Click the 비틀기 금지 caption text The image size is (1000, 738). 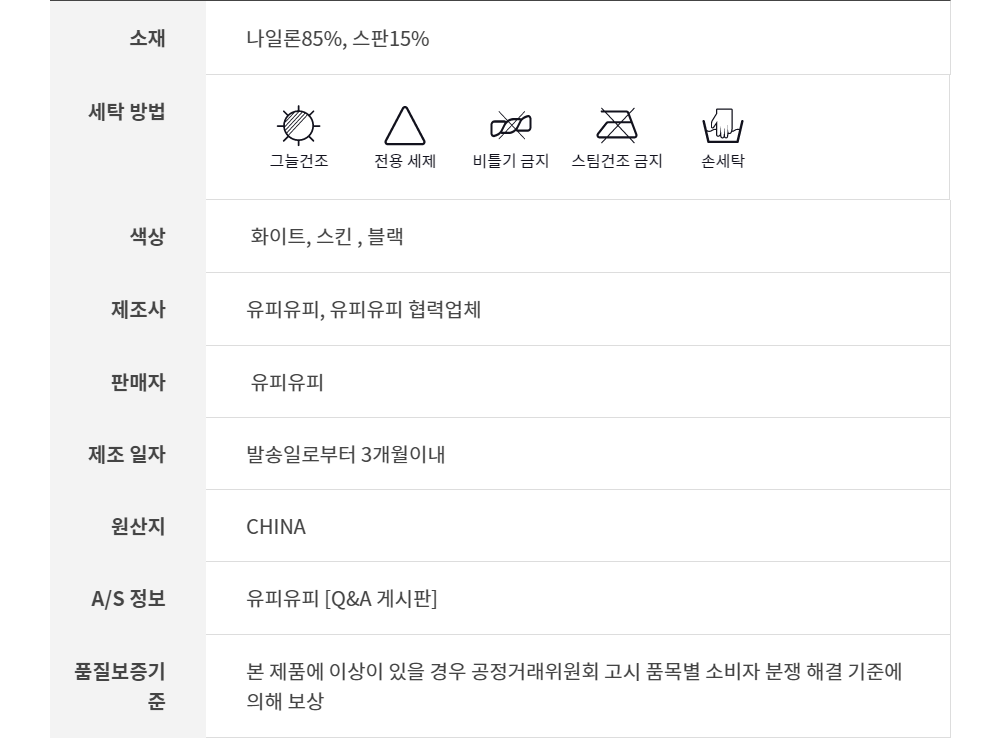[510, 161]
